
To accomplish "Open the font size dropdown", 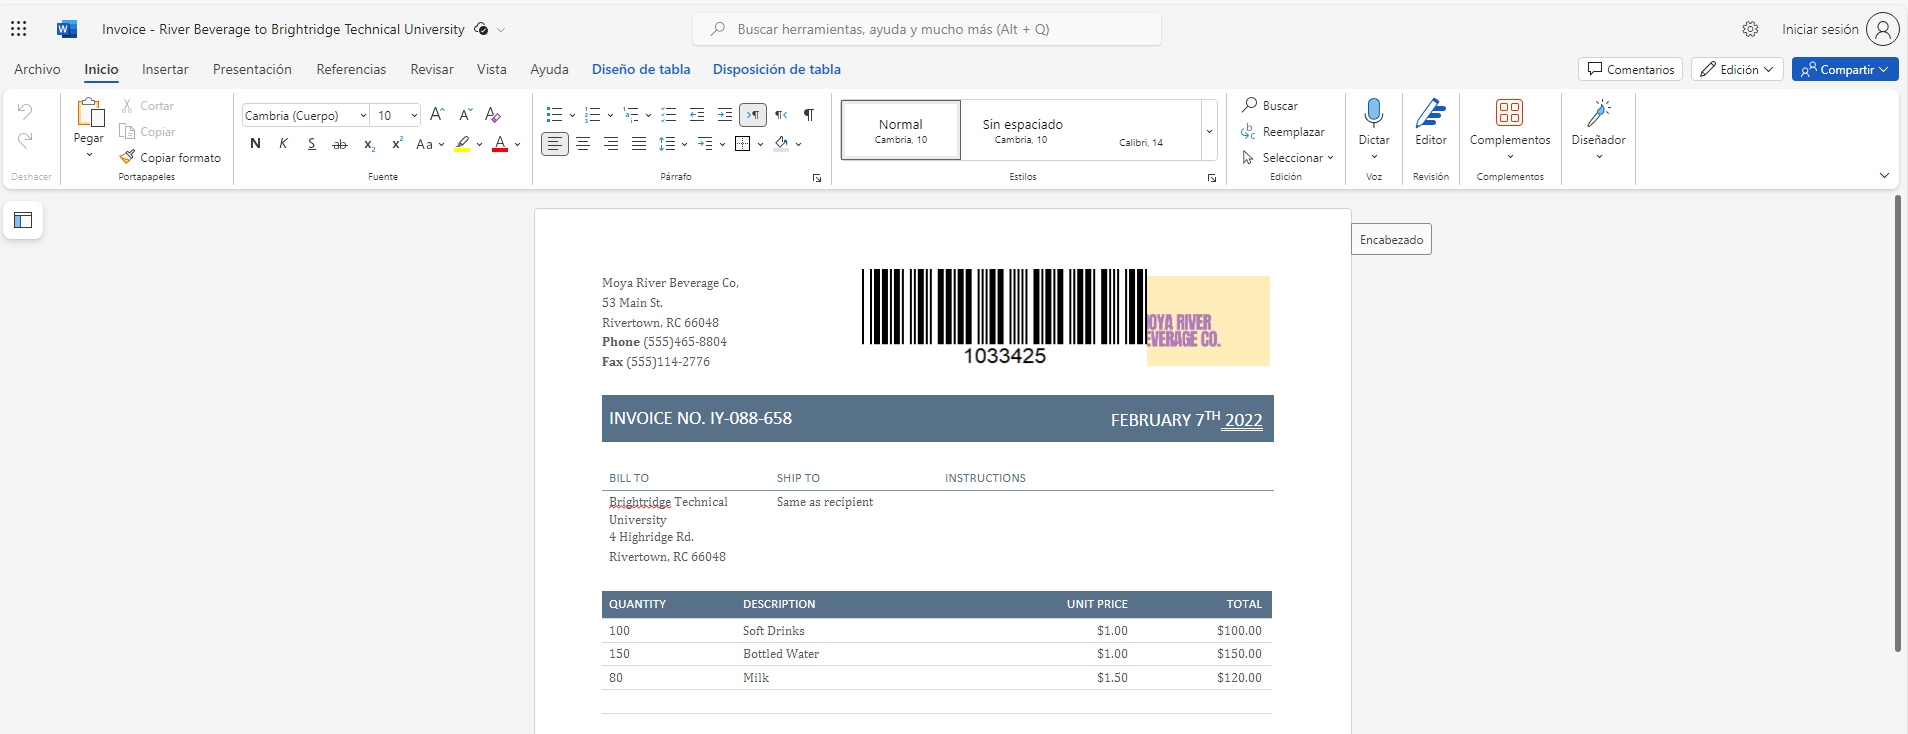I will [414, 116].
